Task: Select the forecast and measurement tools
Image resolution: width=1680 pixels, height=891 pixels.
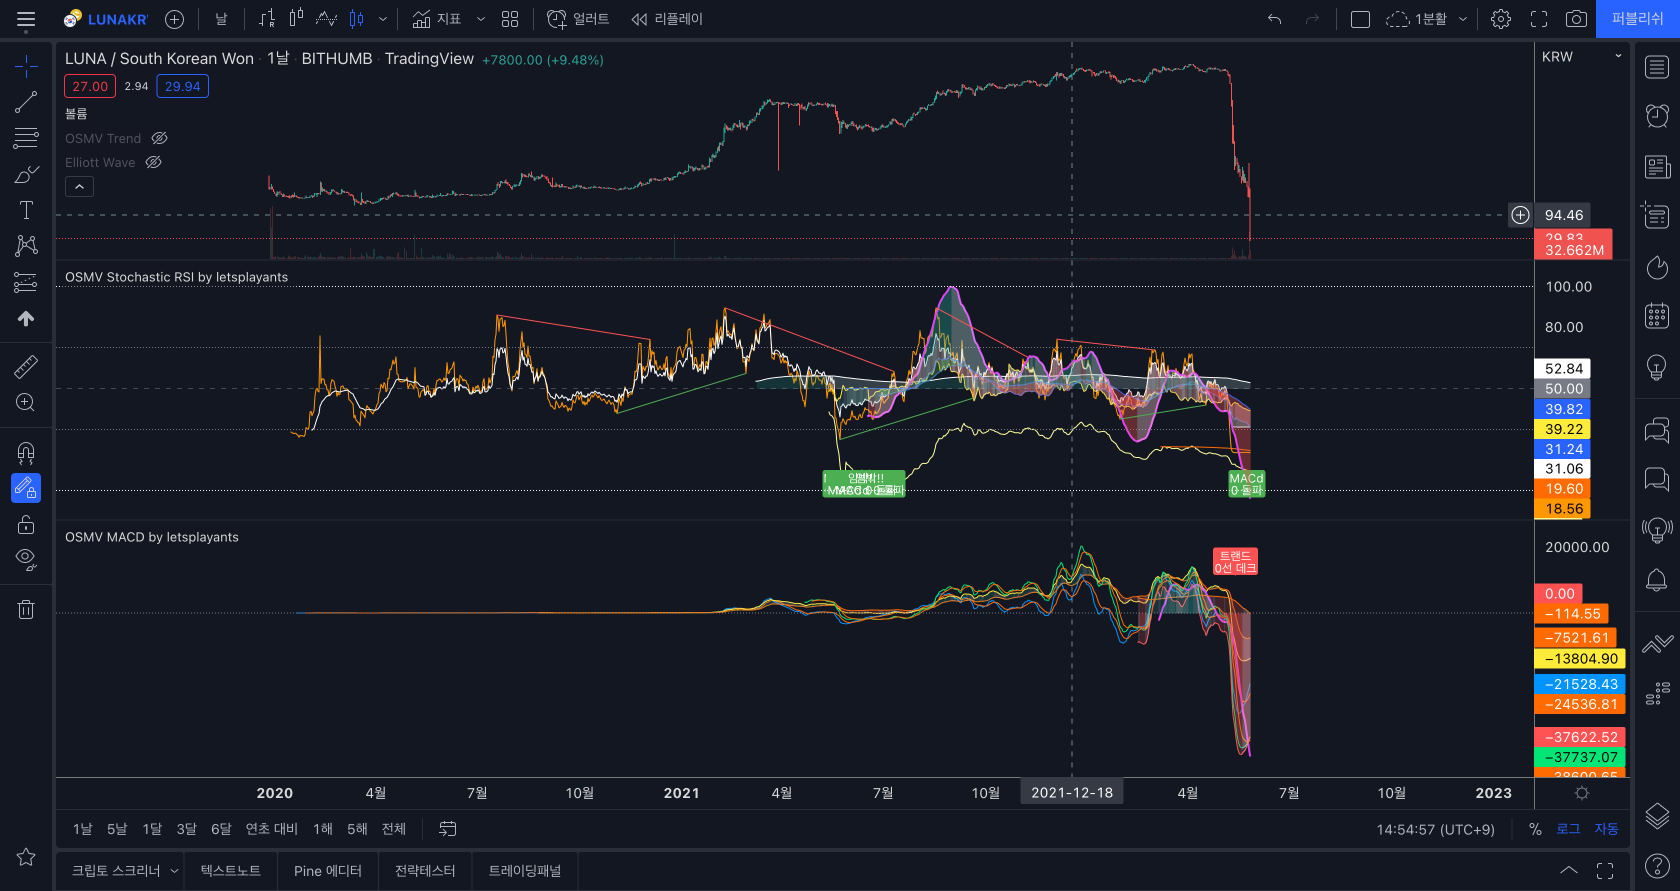Action: [x=26, y=283]
